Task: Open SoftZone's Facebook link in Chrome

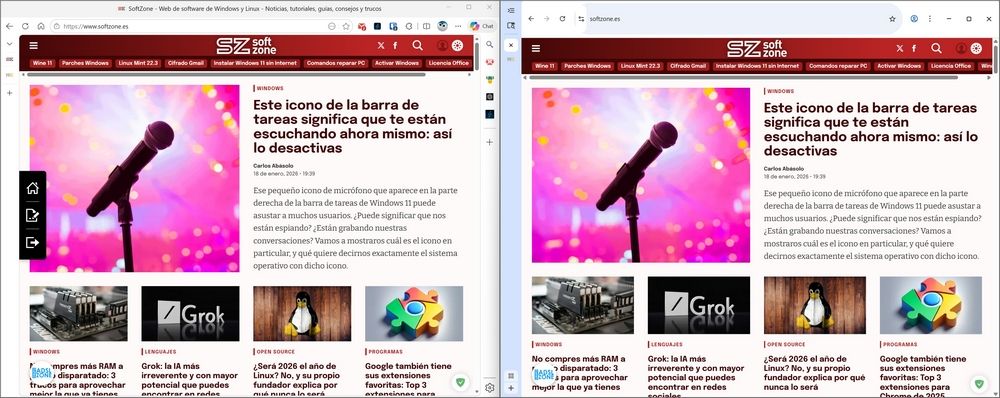Action: pyautogui.click(x=914, y=48)
